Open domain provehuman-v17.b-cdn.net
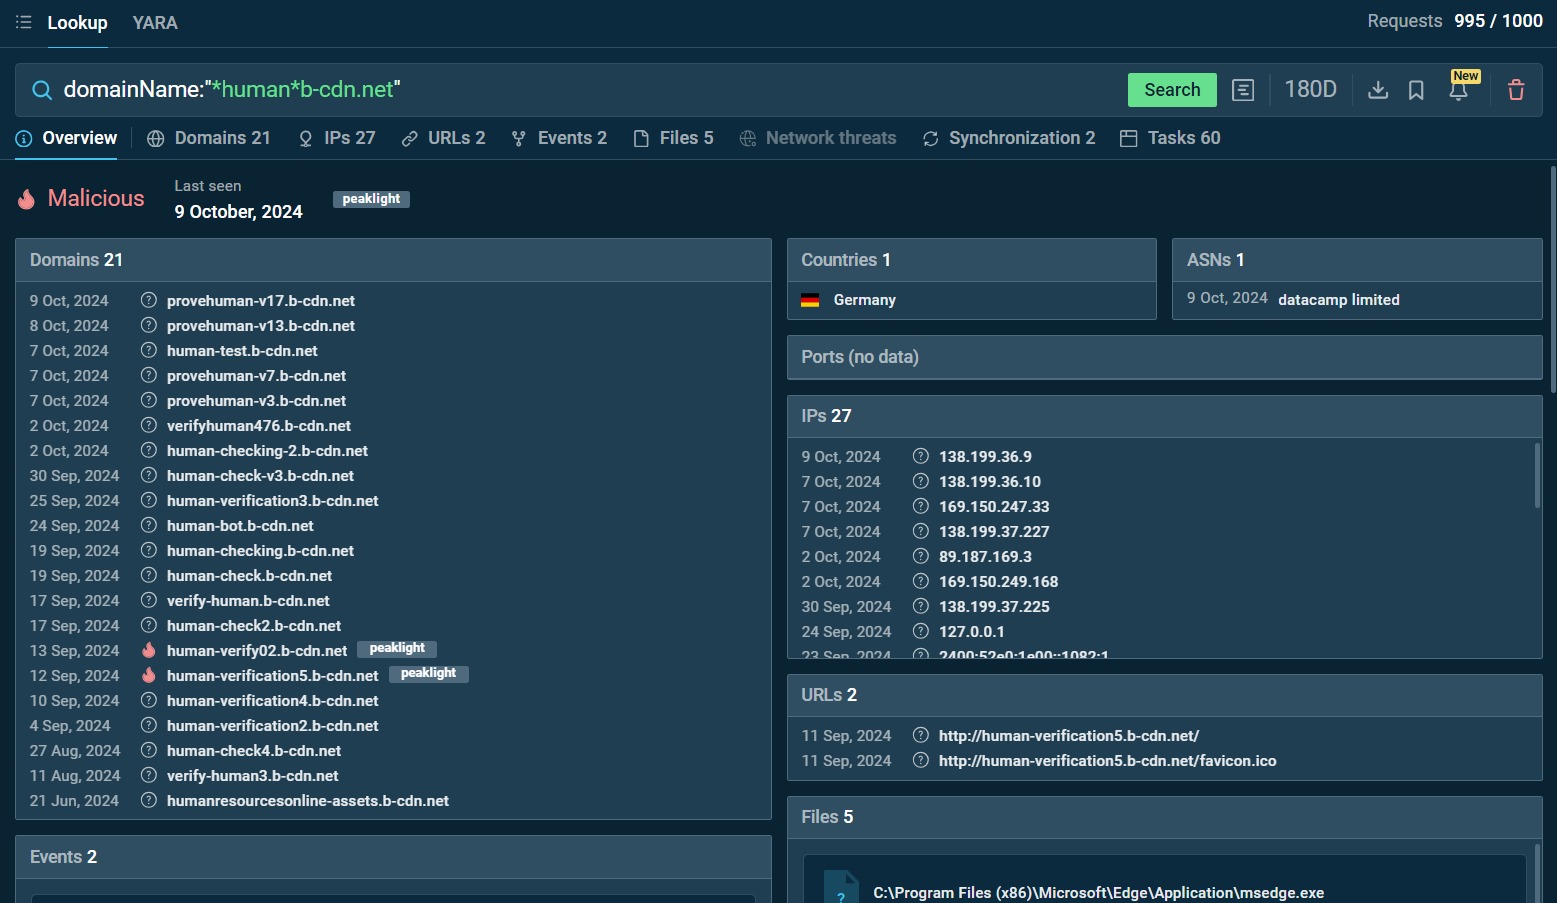 (x=261, y=301)
